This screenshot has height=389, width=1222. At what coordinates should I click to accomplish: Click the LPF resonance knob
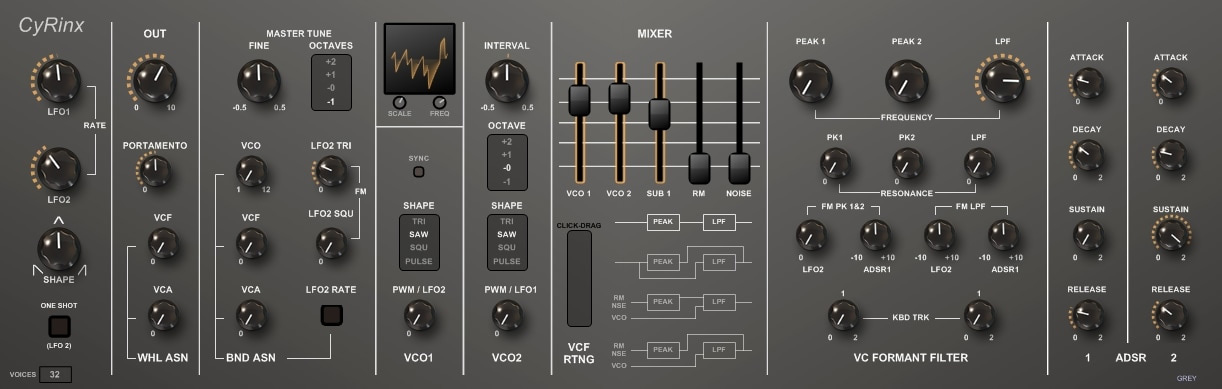(979, 163)
